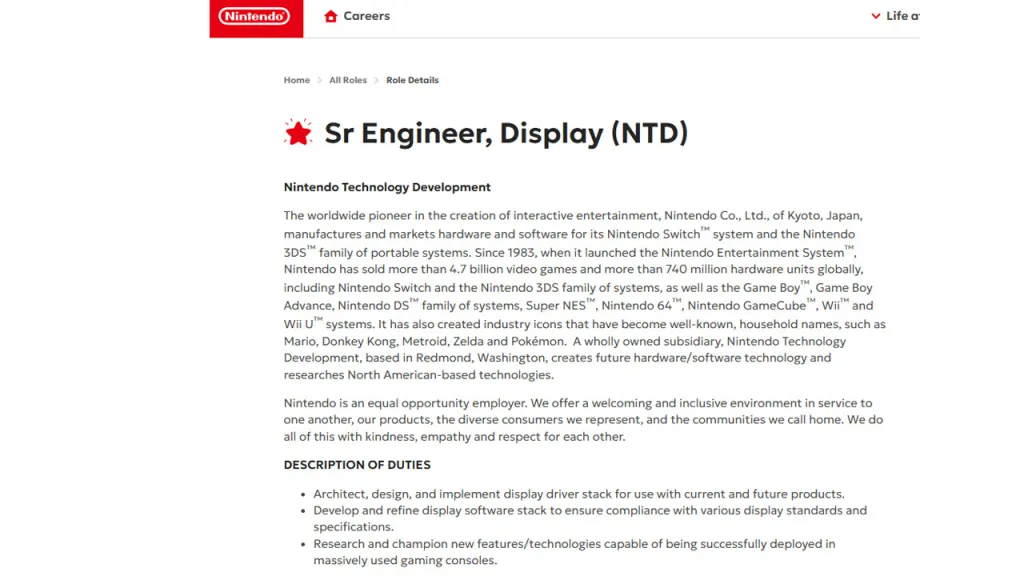1024x576 pixels.
Task: Expand the Life at dropdown chevron
Action: [x=876, y=16]
